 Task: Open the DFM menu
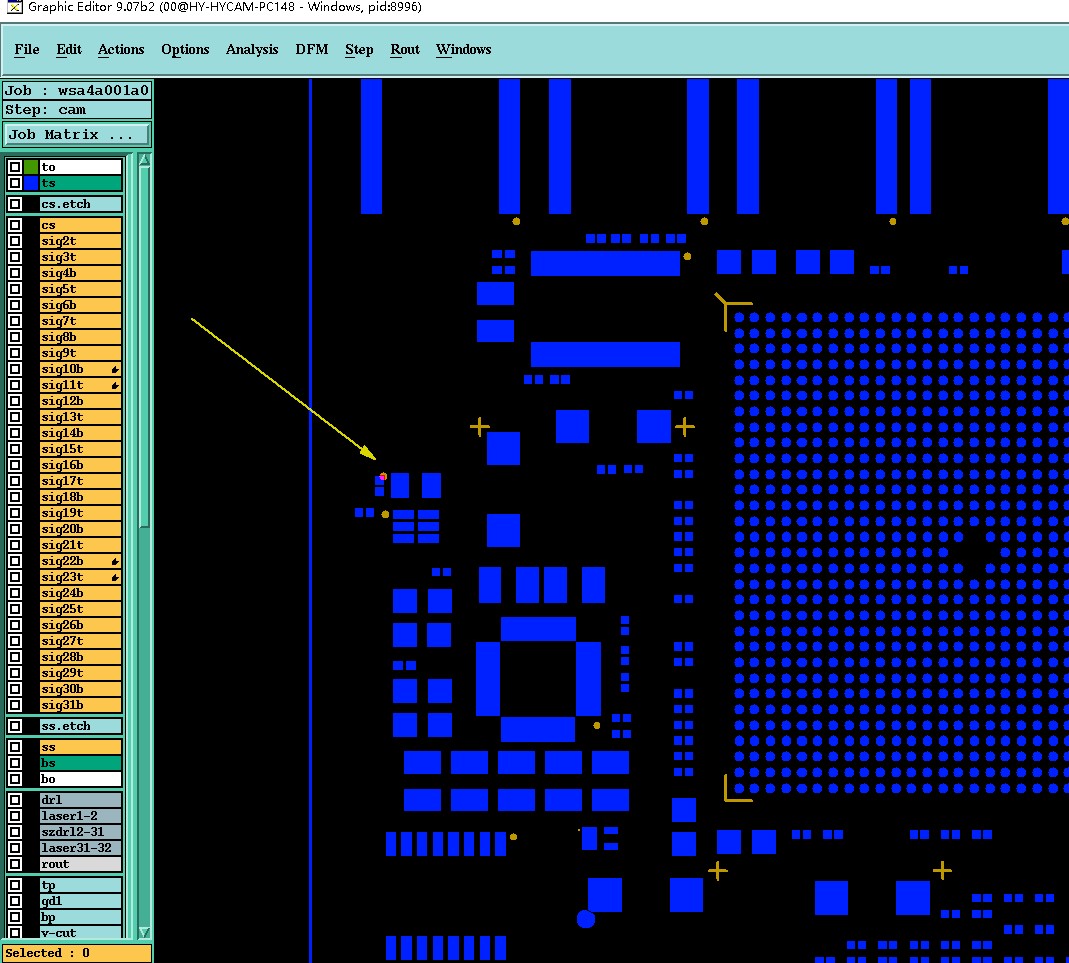click(312, 50)
